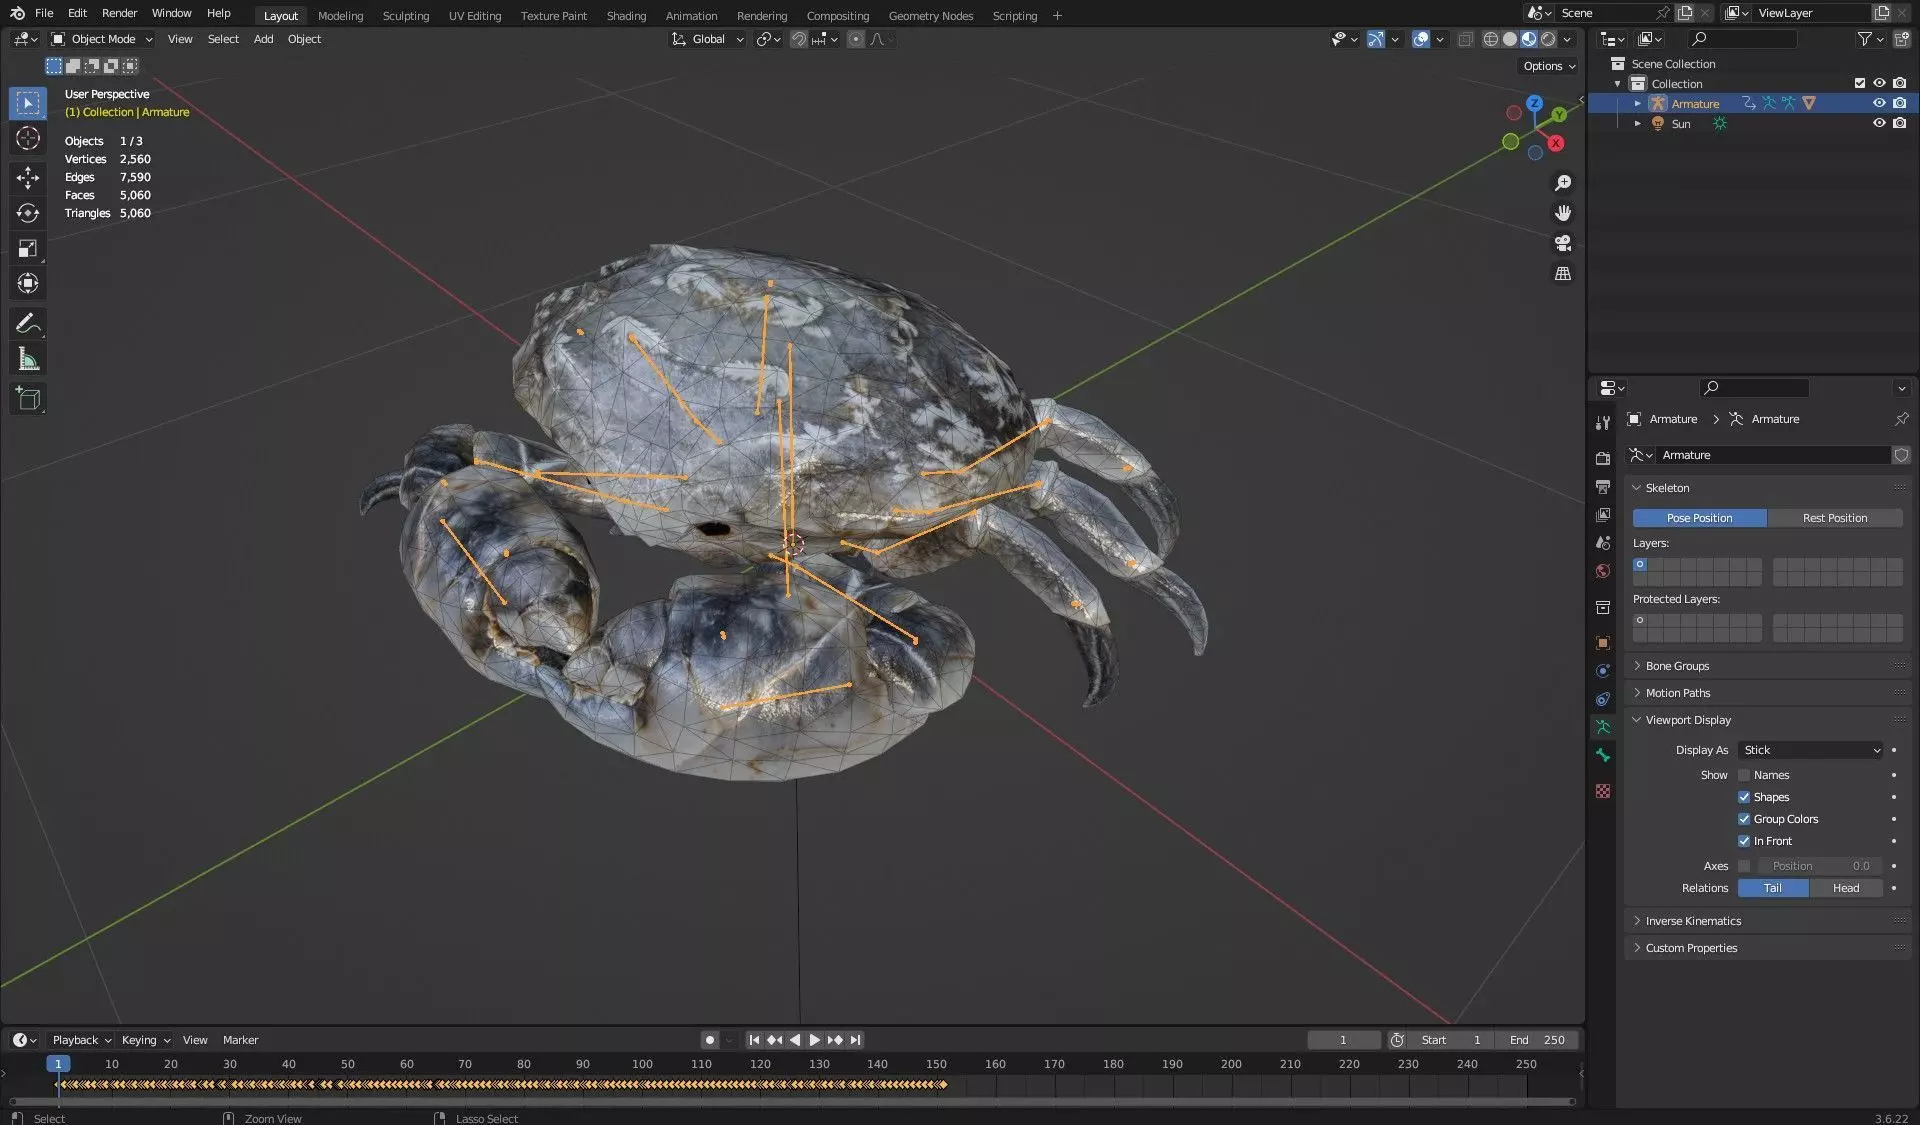Screen dimensions: 1920x1125
Task: Open the Global transform orientation dropdown
Action: click(x=708, y=39)
